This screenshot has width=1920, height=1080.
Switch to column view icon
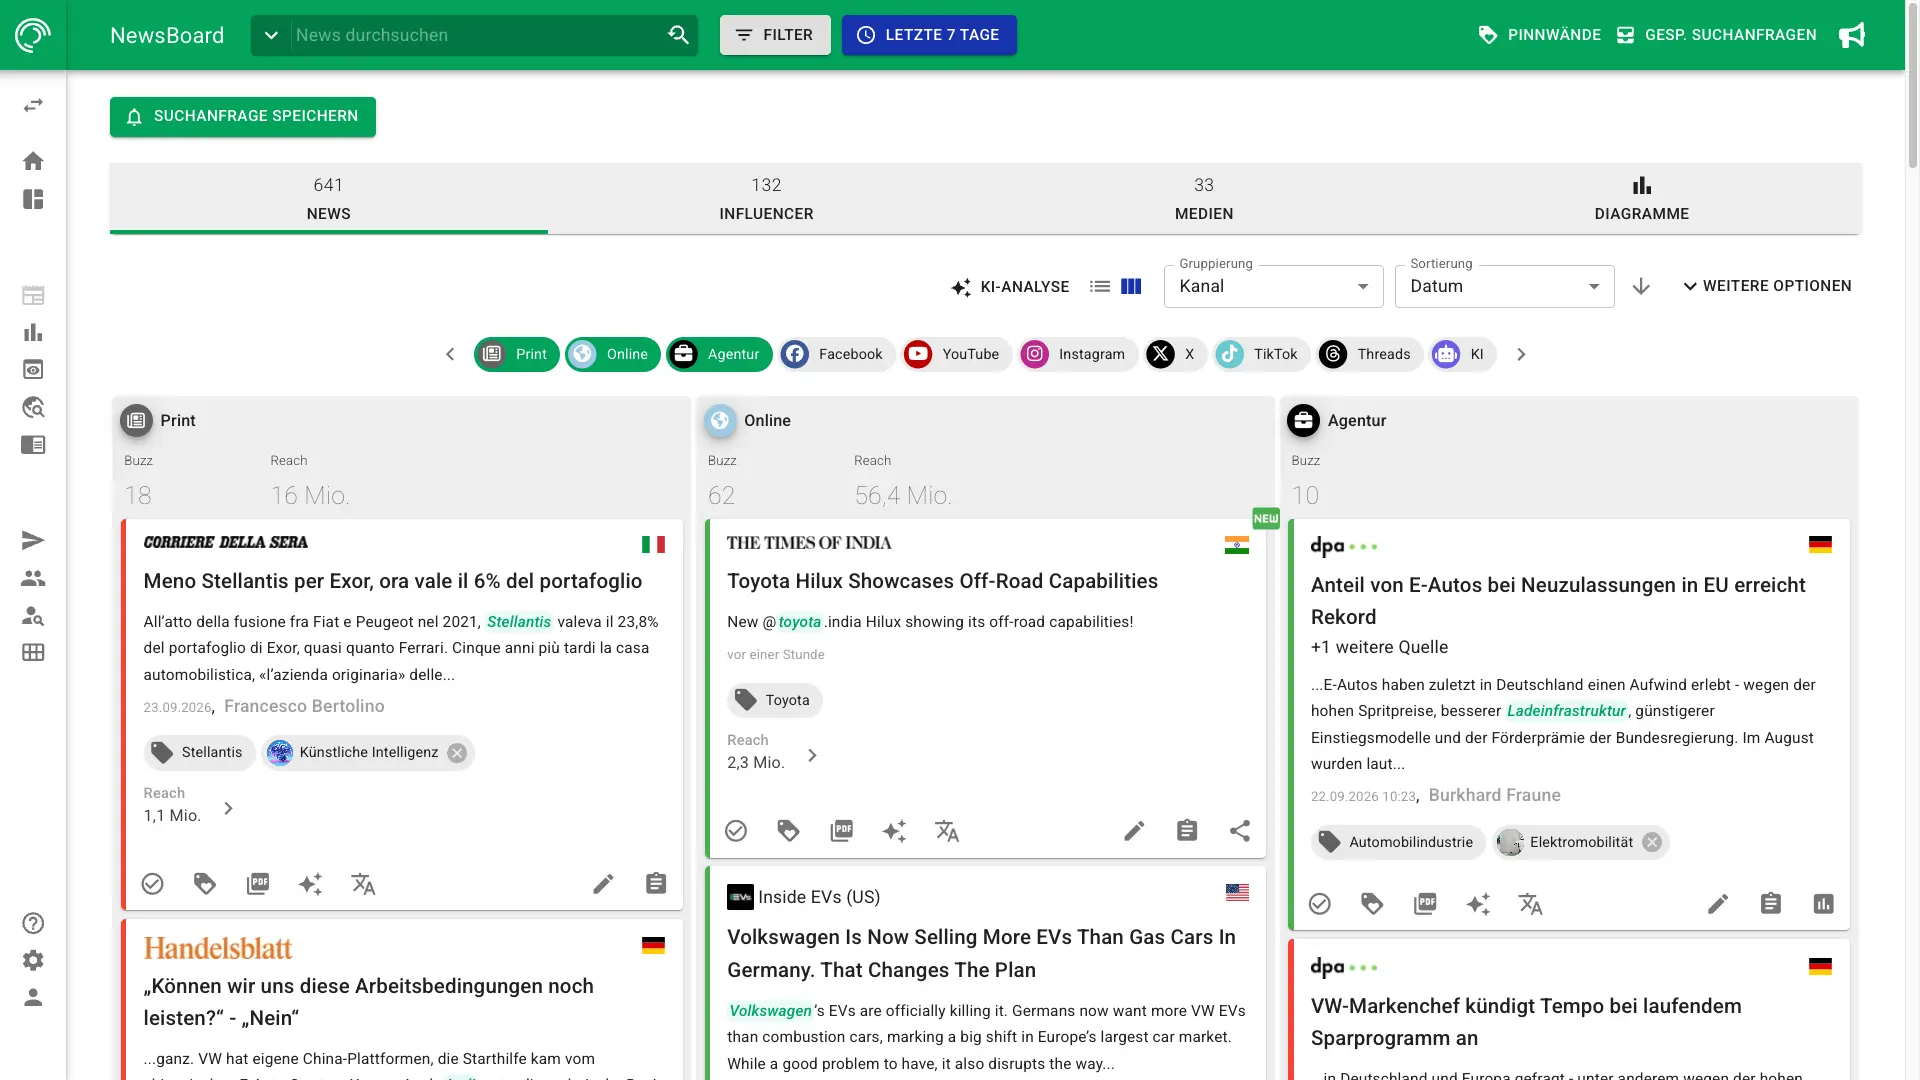[1131, 286]
